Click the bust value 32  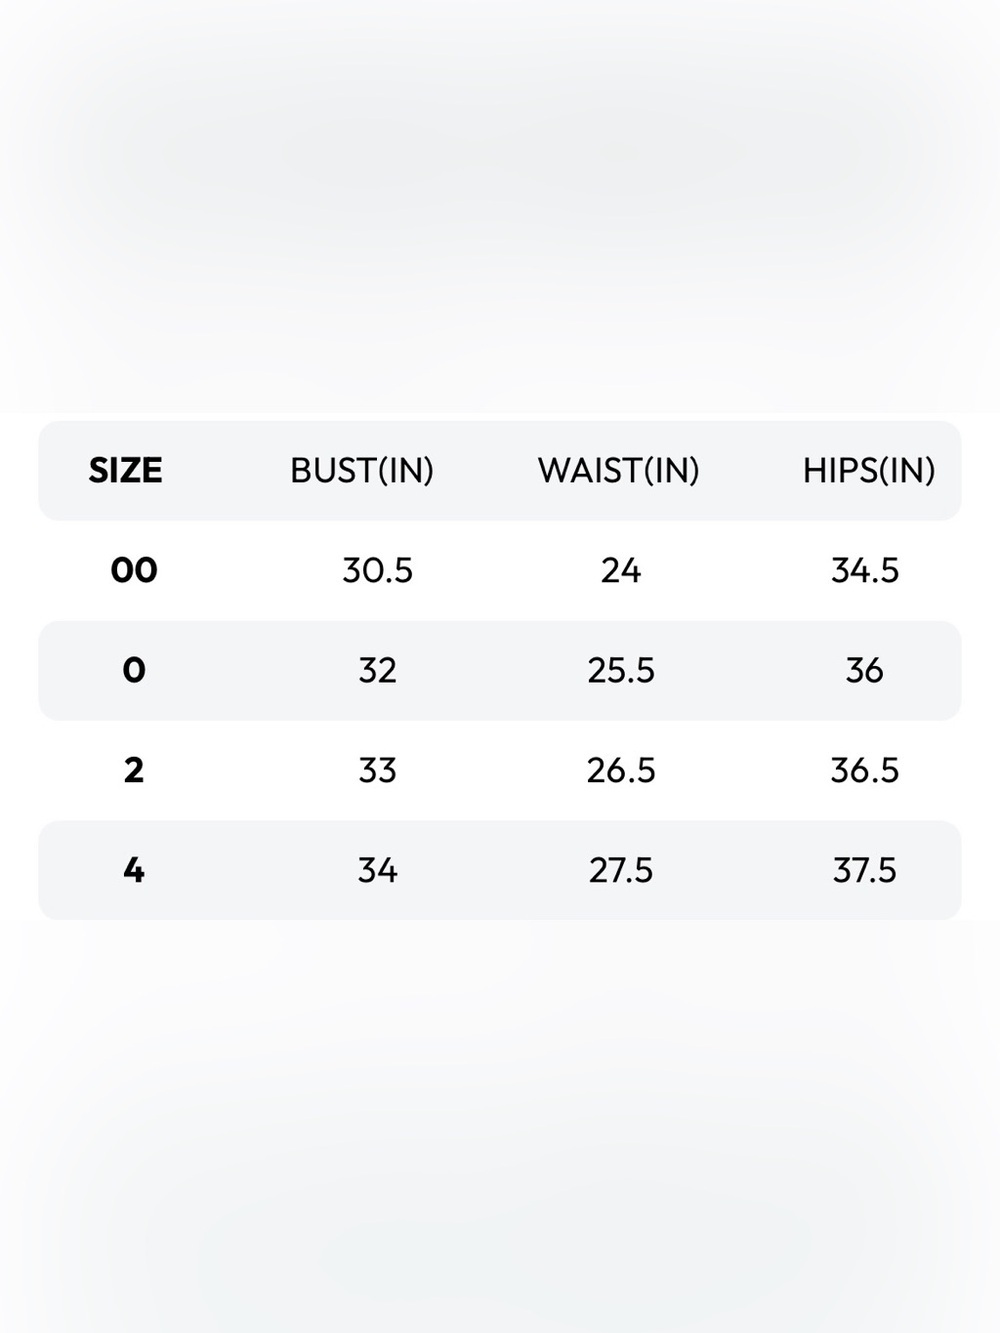point(378,670)
